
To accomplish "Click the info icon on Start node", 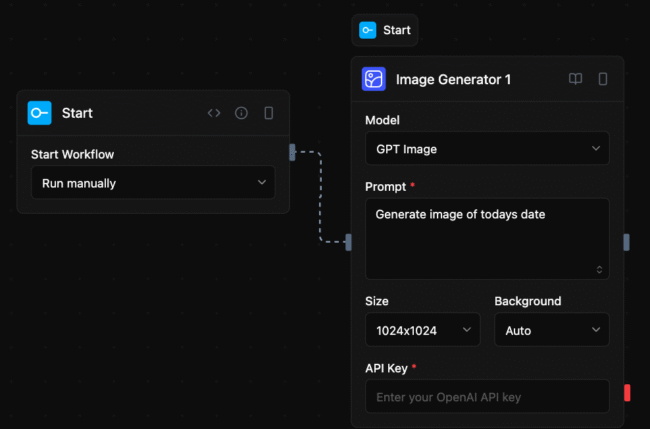I will [241, 113].
